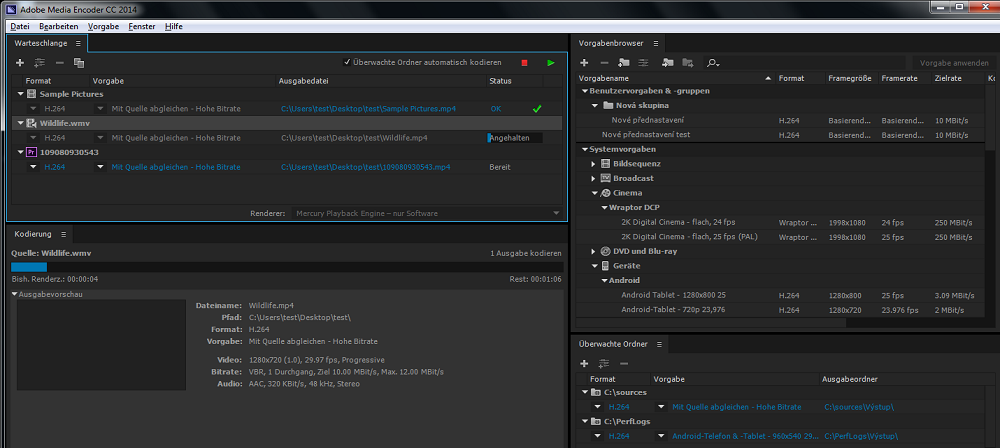Viewport: 1000px width, 448px height.
Task: Collapse the Wildlife.wmv queue entry
Action: click(20, 123)
